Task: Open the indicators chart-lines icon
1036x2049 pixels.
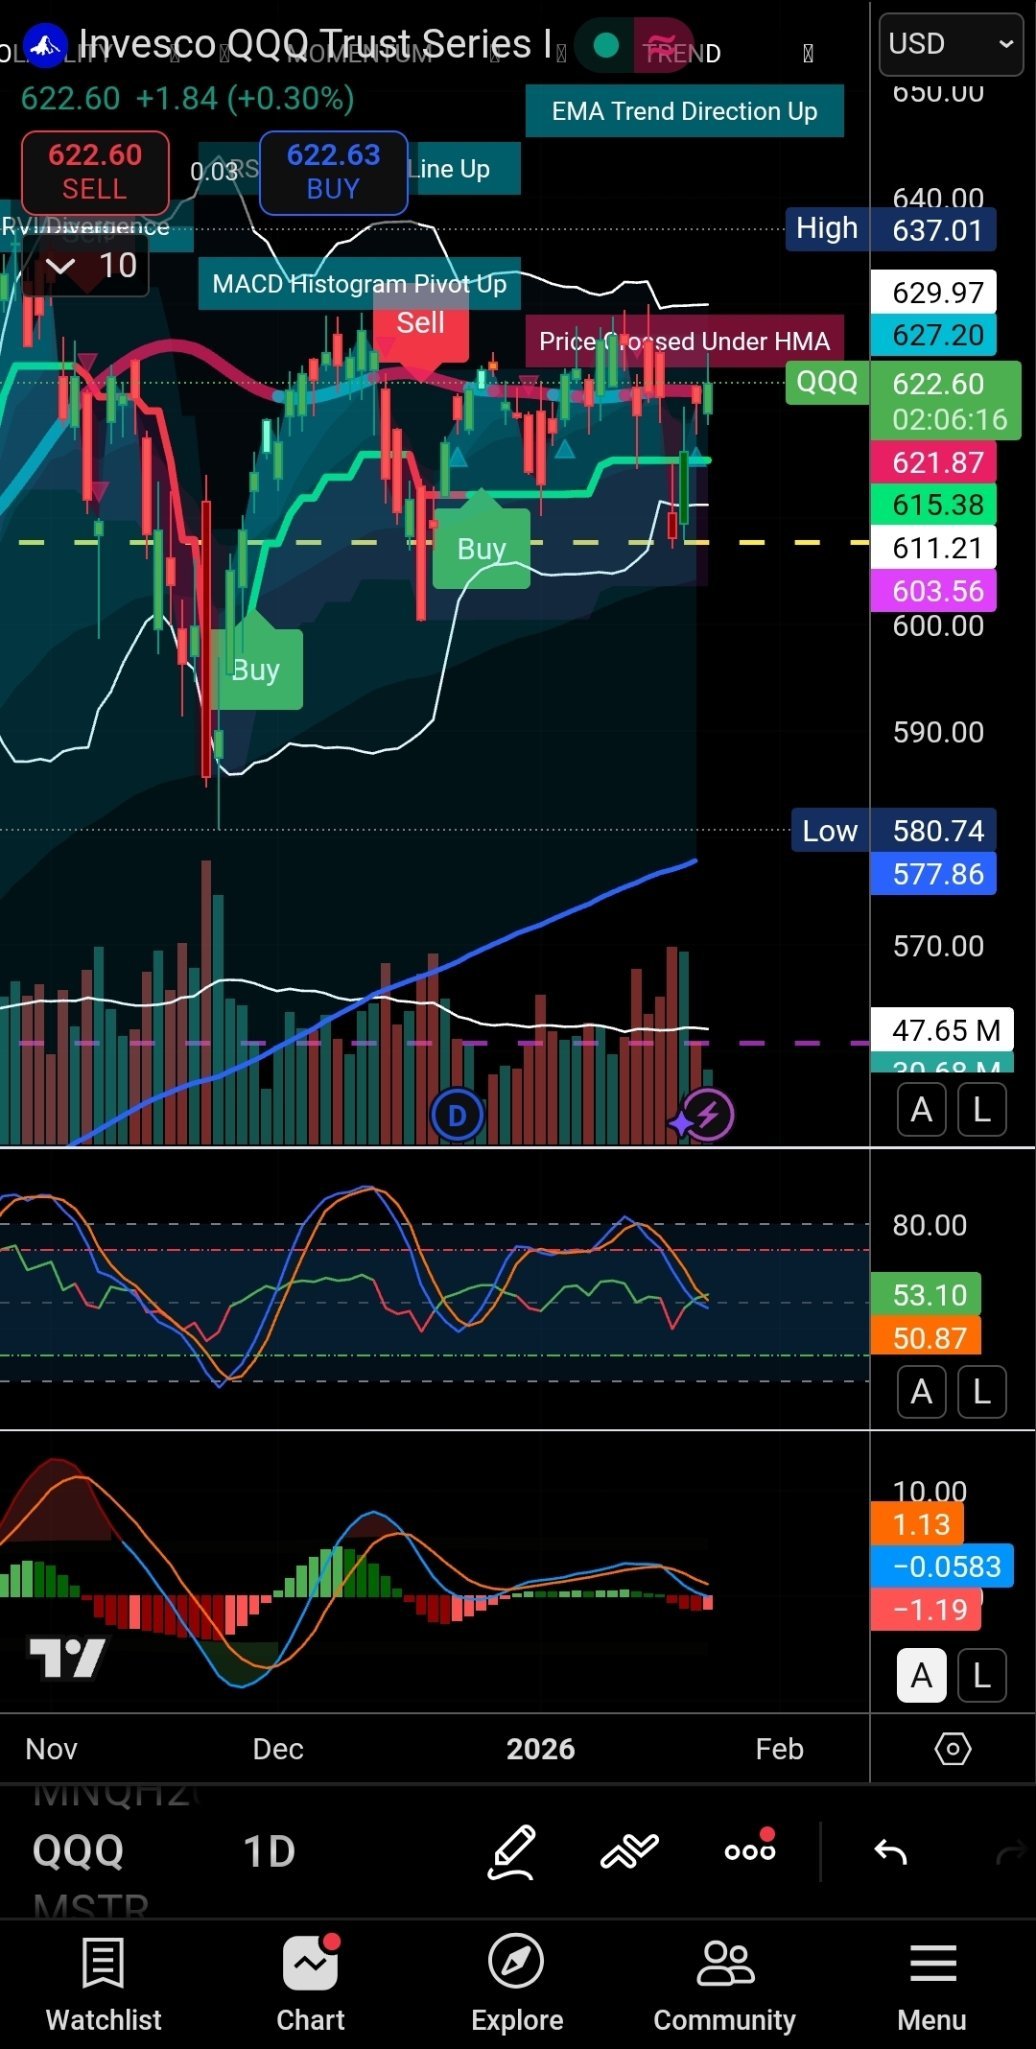Action: click(629, 1852)
